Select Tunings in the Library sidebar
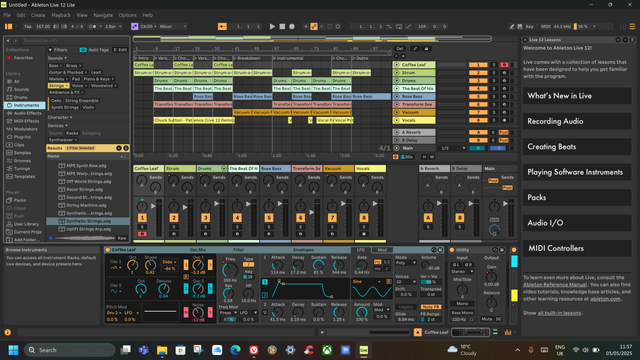640x360 pixels. coord(22,169)
